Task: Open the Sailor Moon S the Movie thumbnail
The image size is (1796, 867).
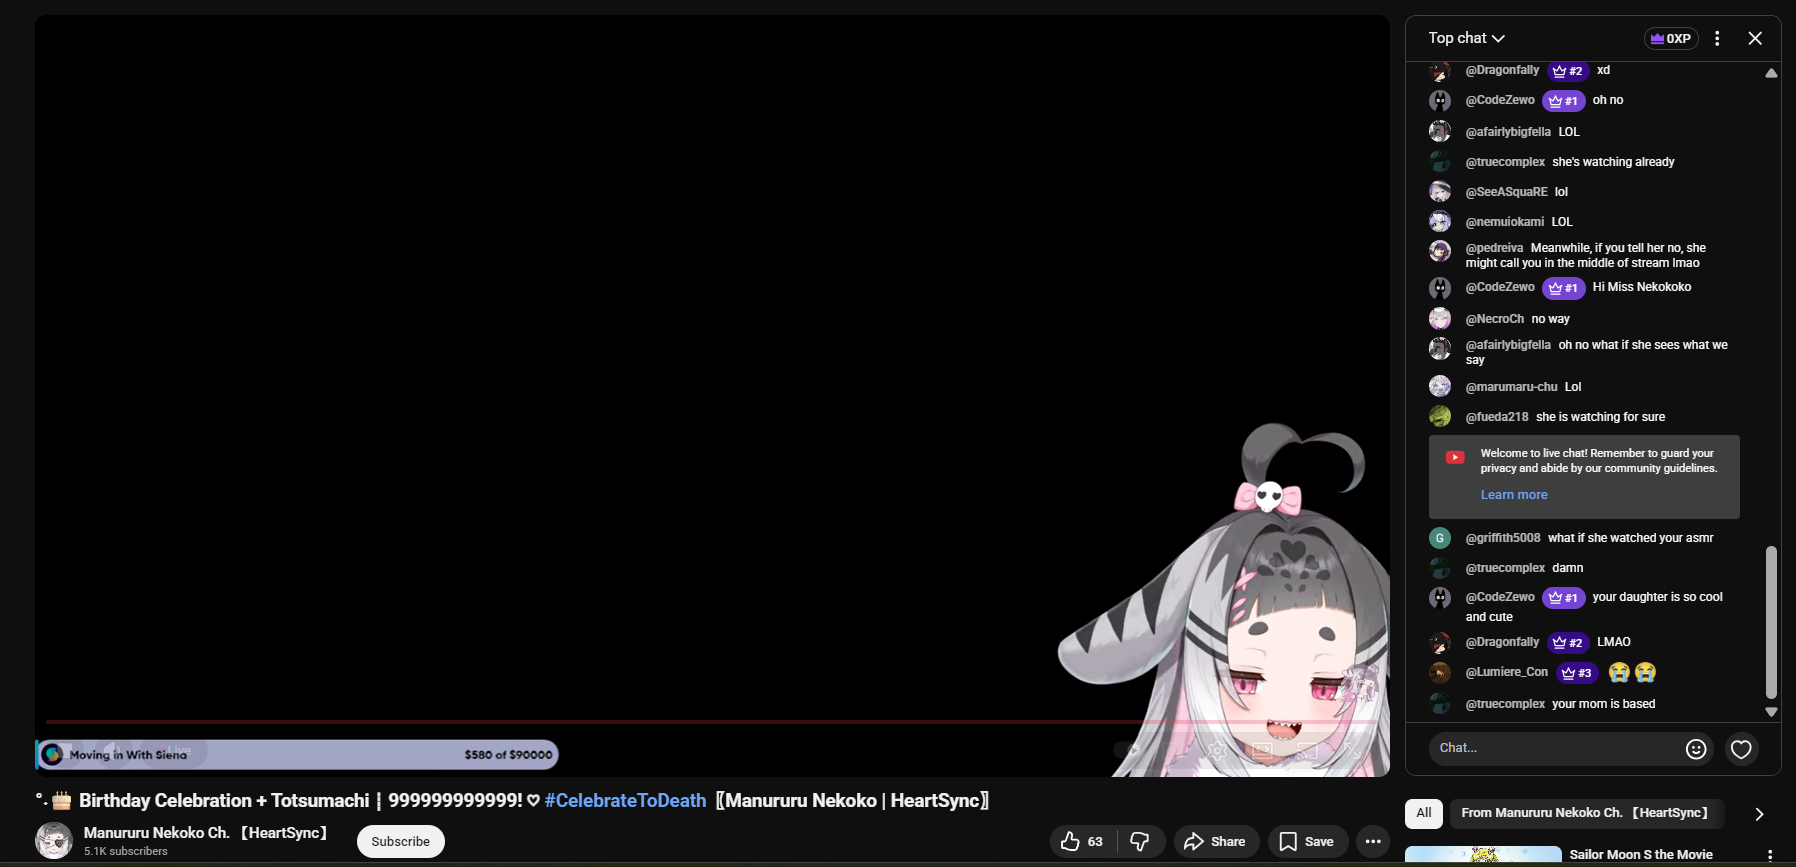Action: click(1483, 856)
